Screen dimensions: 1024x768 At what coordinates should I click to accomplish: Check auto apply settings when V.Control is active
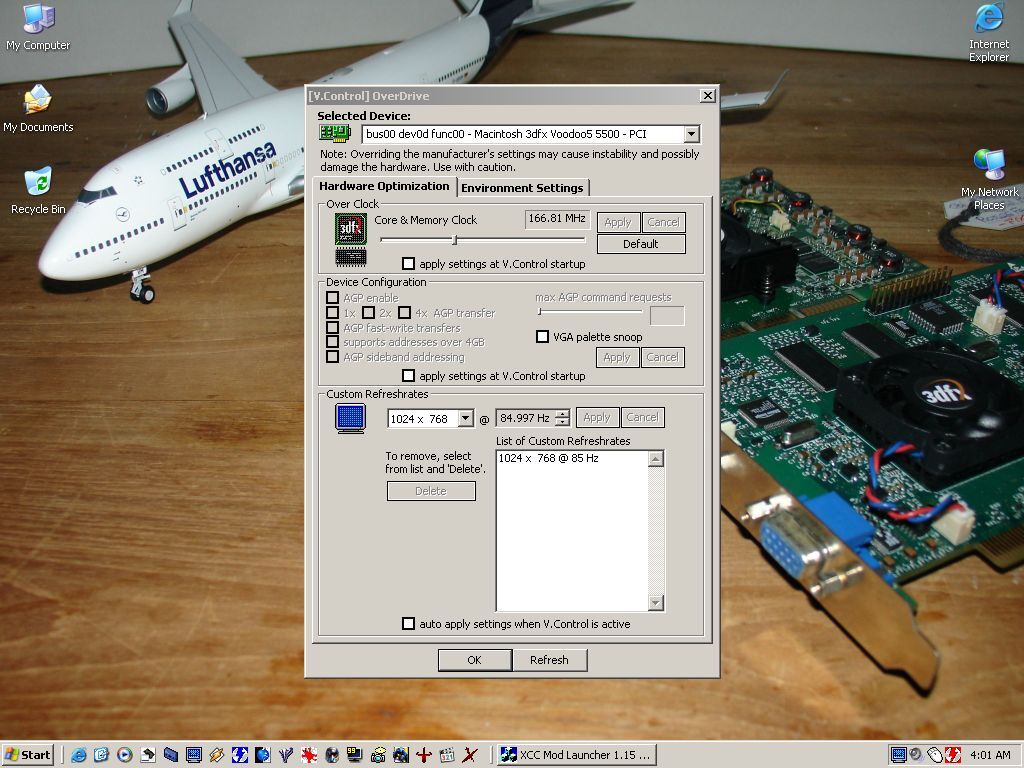(x=409, y=624)
